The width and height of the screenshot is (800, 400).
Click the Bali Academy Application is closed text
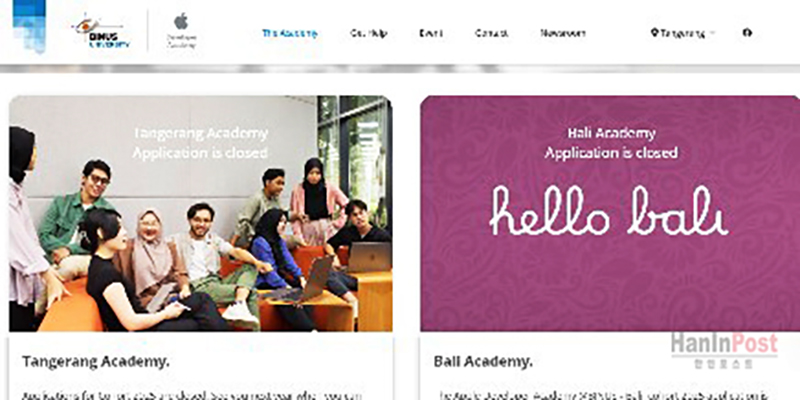611,143
